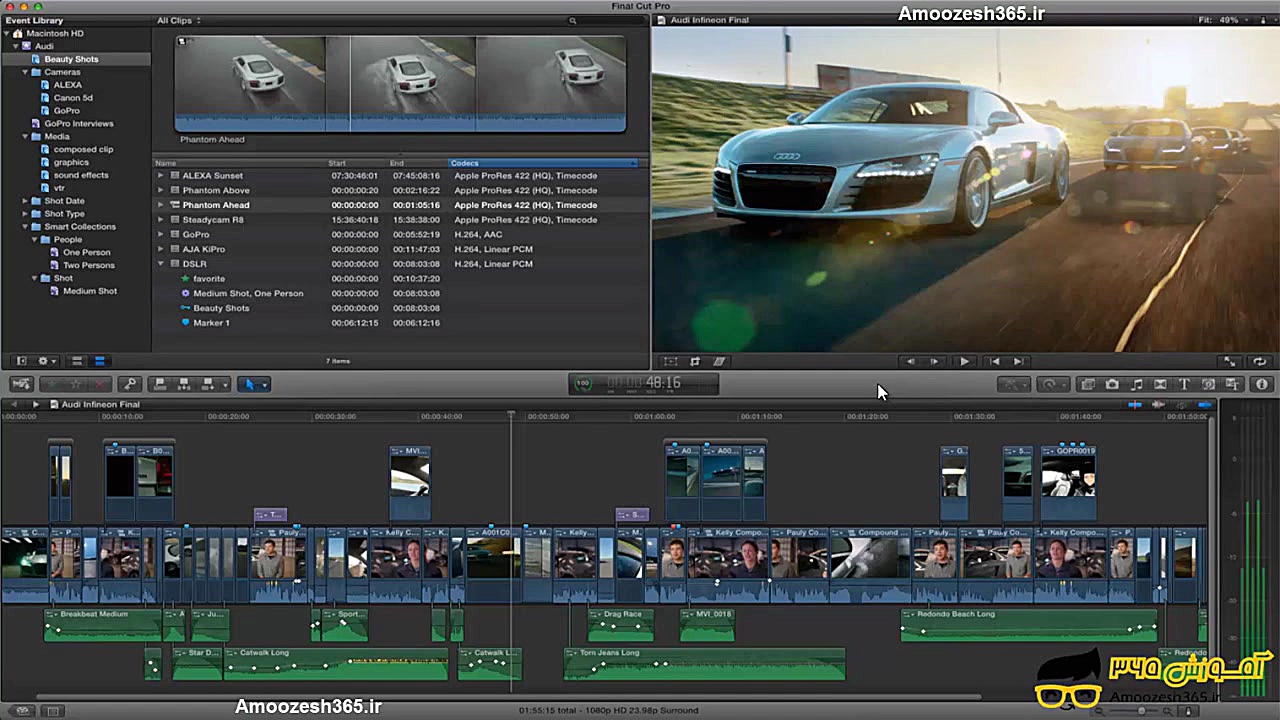The image size is (1280, 720).
Task: Toggle video skimming in the timeline
Action: pyautogui.click(x=1135, y=404)
